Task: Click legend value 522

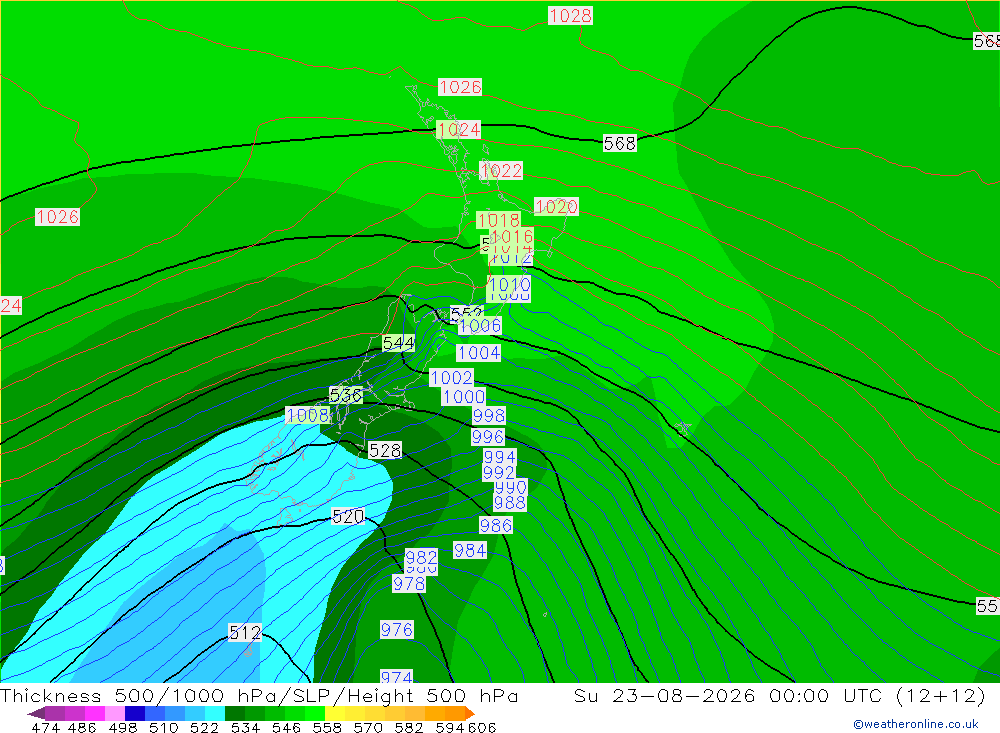Action: pyautogui.click(x=204, y=727)
